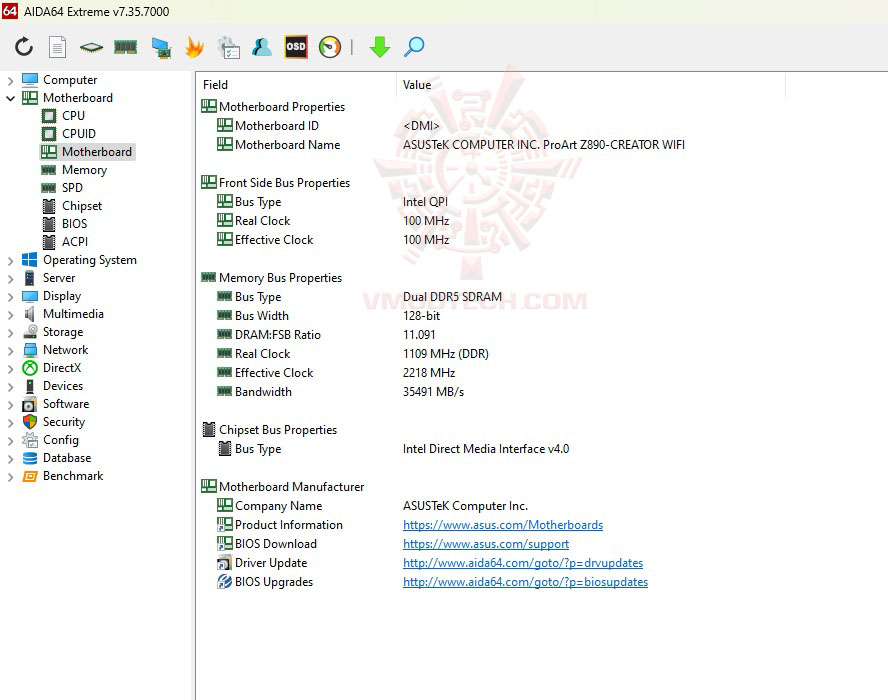Expand the Network tree node

click(x=10, y=351)
